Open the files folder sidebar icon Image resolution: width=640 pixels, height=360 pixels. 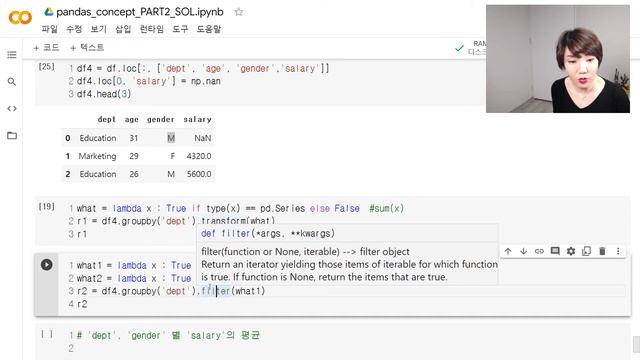point(12,136)
